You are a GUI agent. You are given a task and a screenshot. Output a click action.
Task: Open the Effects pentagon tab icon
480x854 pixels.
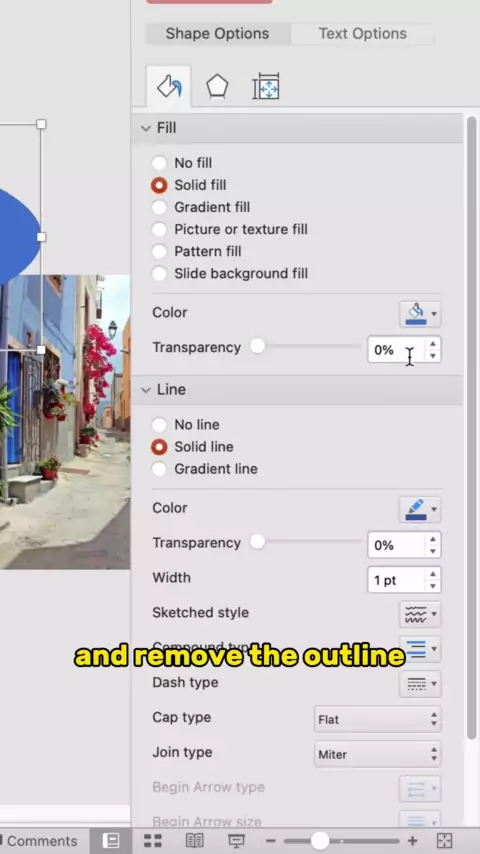pos(217,87)
